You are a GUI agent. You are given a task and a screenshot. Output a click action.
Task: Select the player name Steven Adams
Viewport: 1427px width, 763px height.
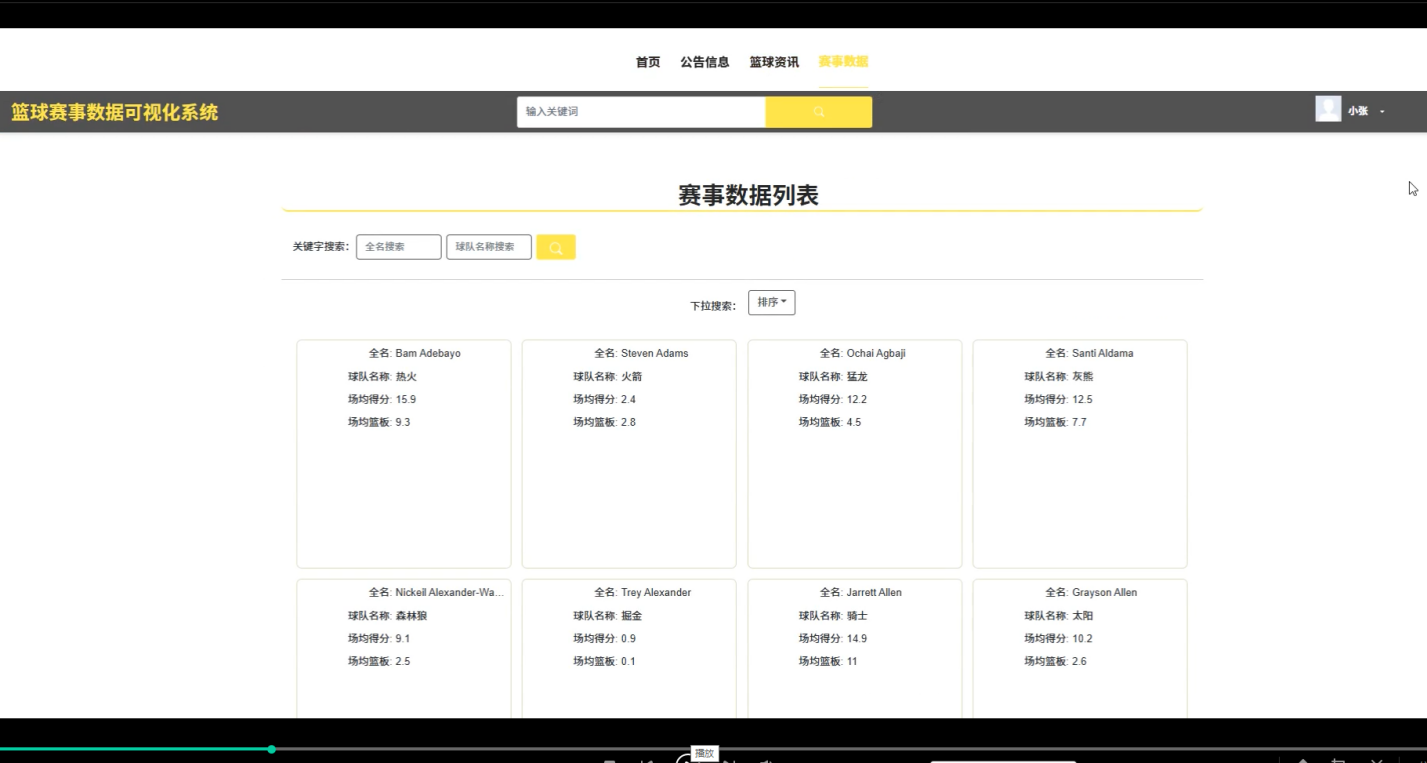655,354
